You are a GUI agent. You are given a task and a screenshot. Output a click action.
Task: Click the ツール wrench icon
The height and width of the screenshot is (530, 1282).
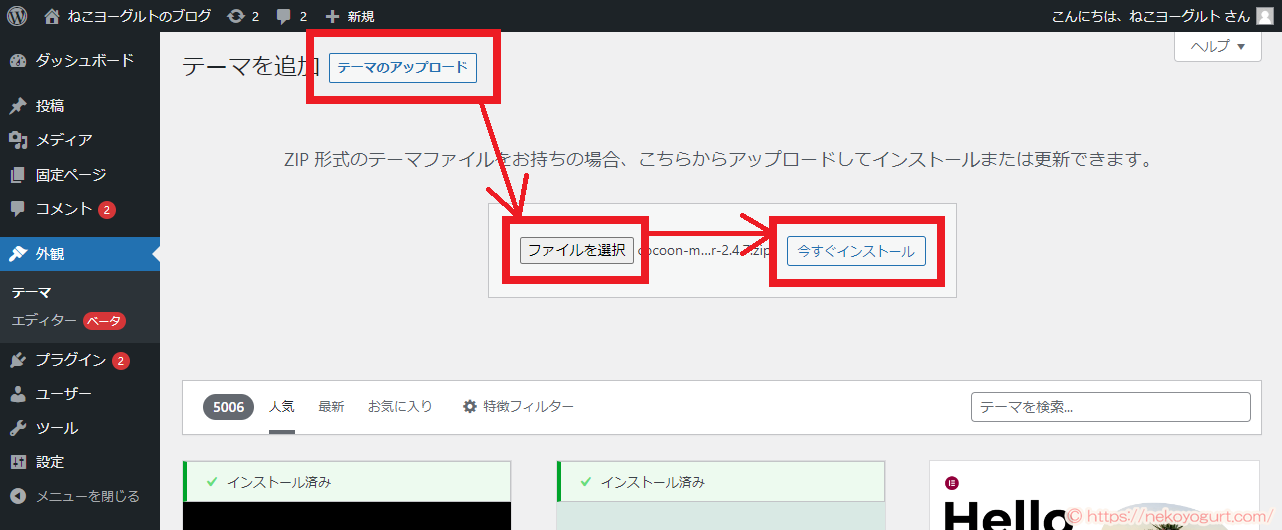[18, 428]
